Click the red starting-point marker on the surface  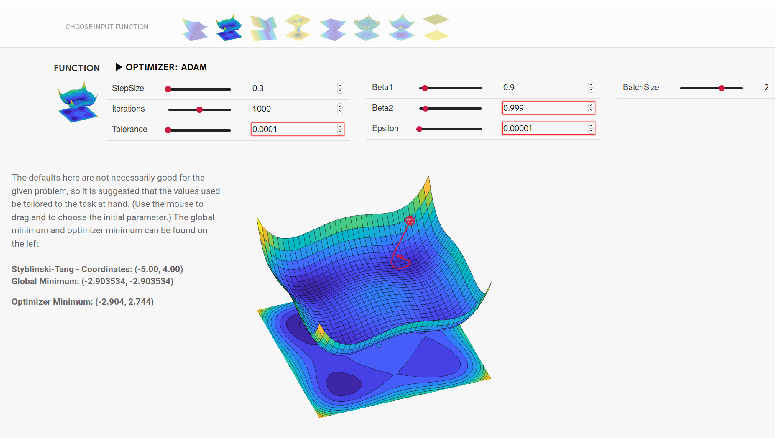tap(410, 220)
